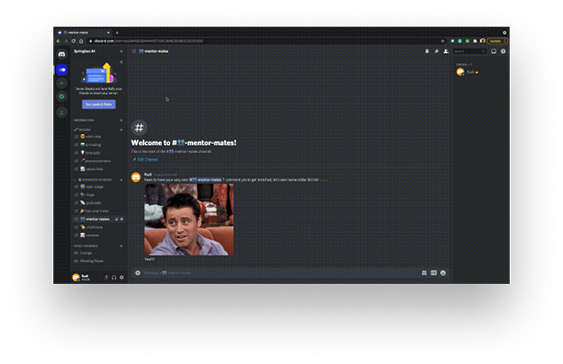Show pinned messages with pin icon
Viewport: 563px width, 364px height.
(x=436, y=51)
